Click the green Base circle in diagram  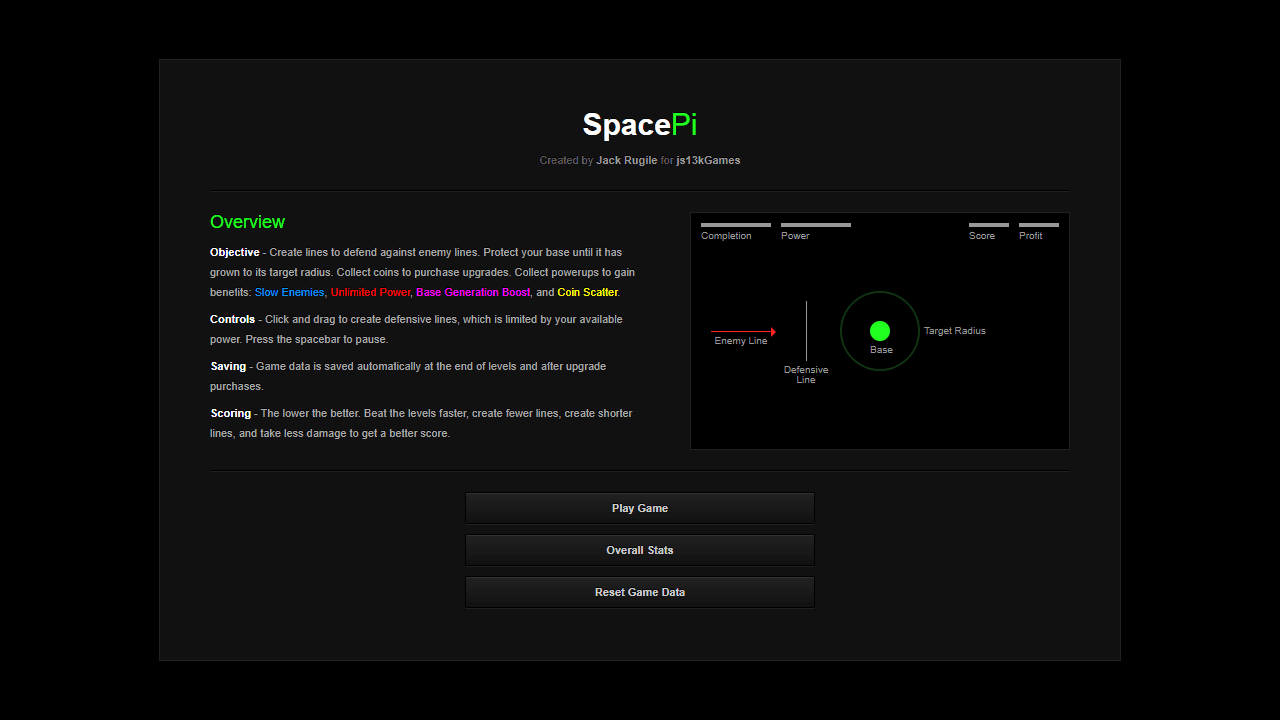point(880,331)
